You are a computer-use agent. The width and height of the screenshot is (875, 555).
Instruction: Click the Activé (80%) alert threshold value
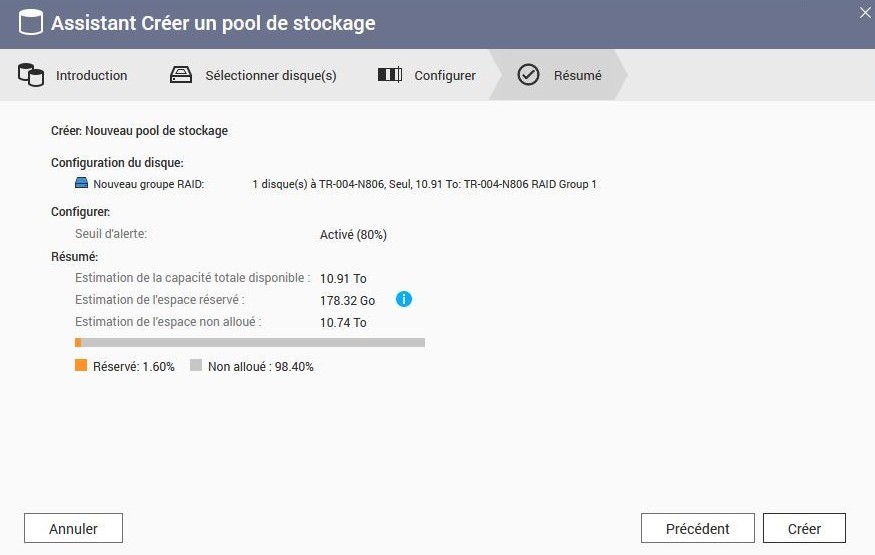click(x=353, y=235)
